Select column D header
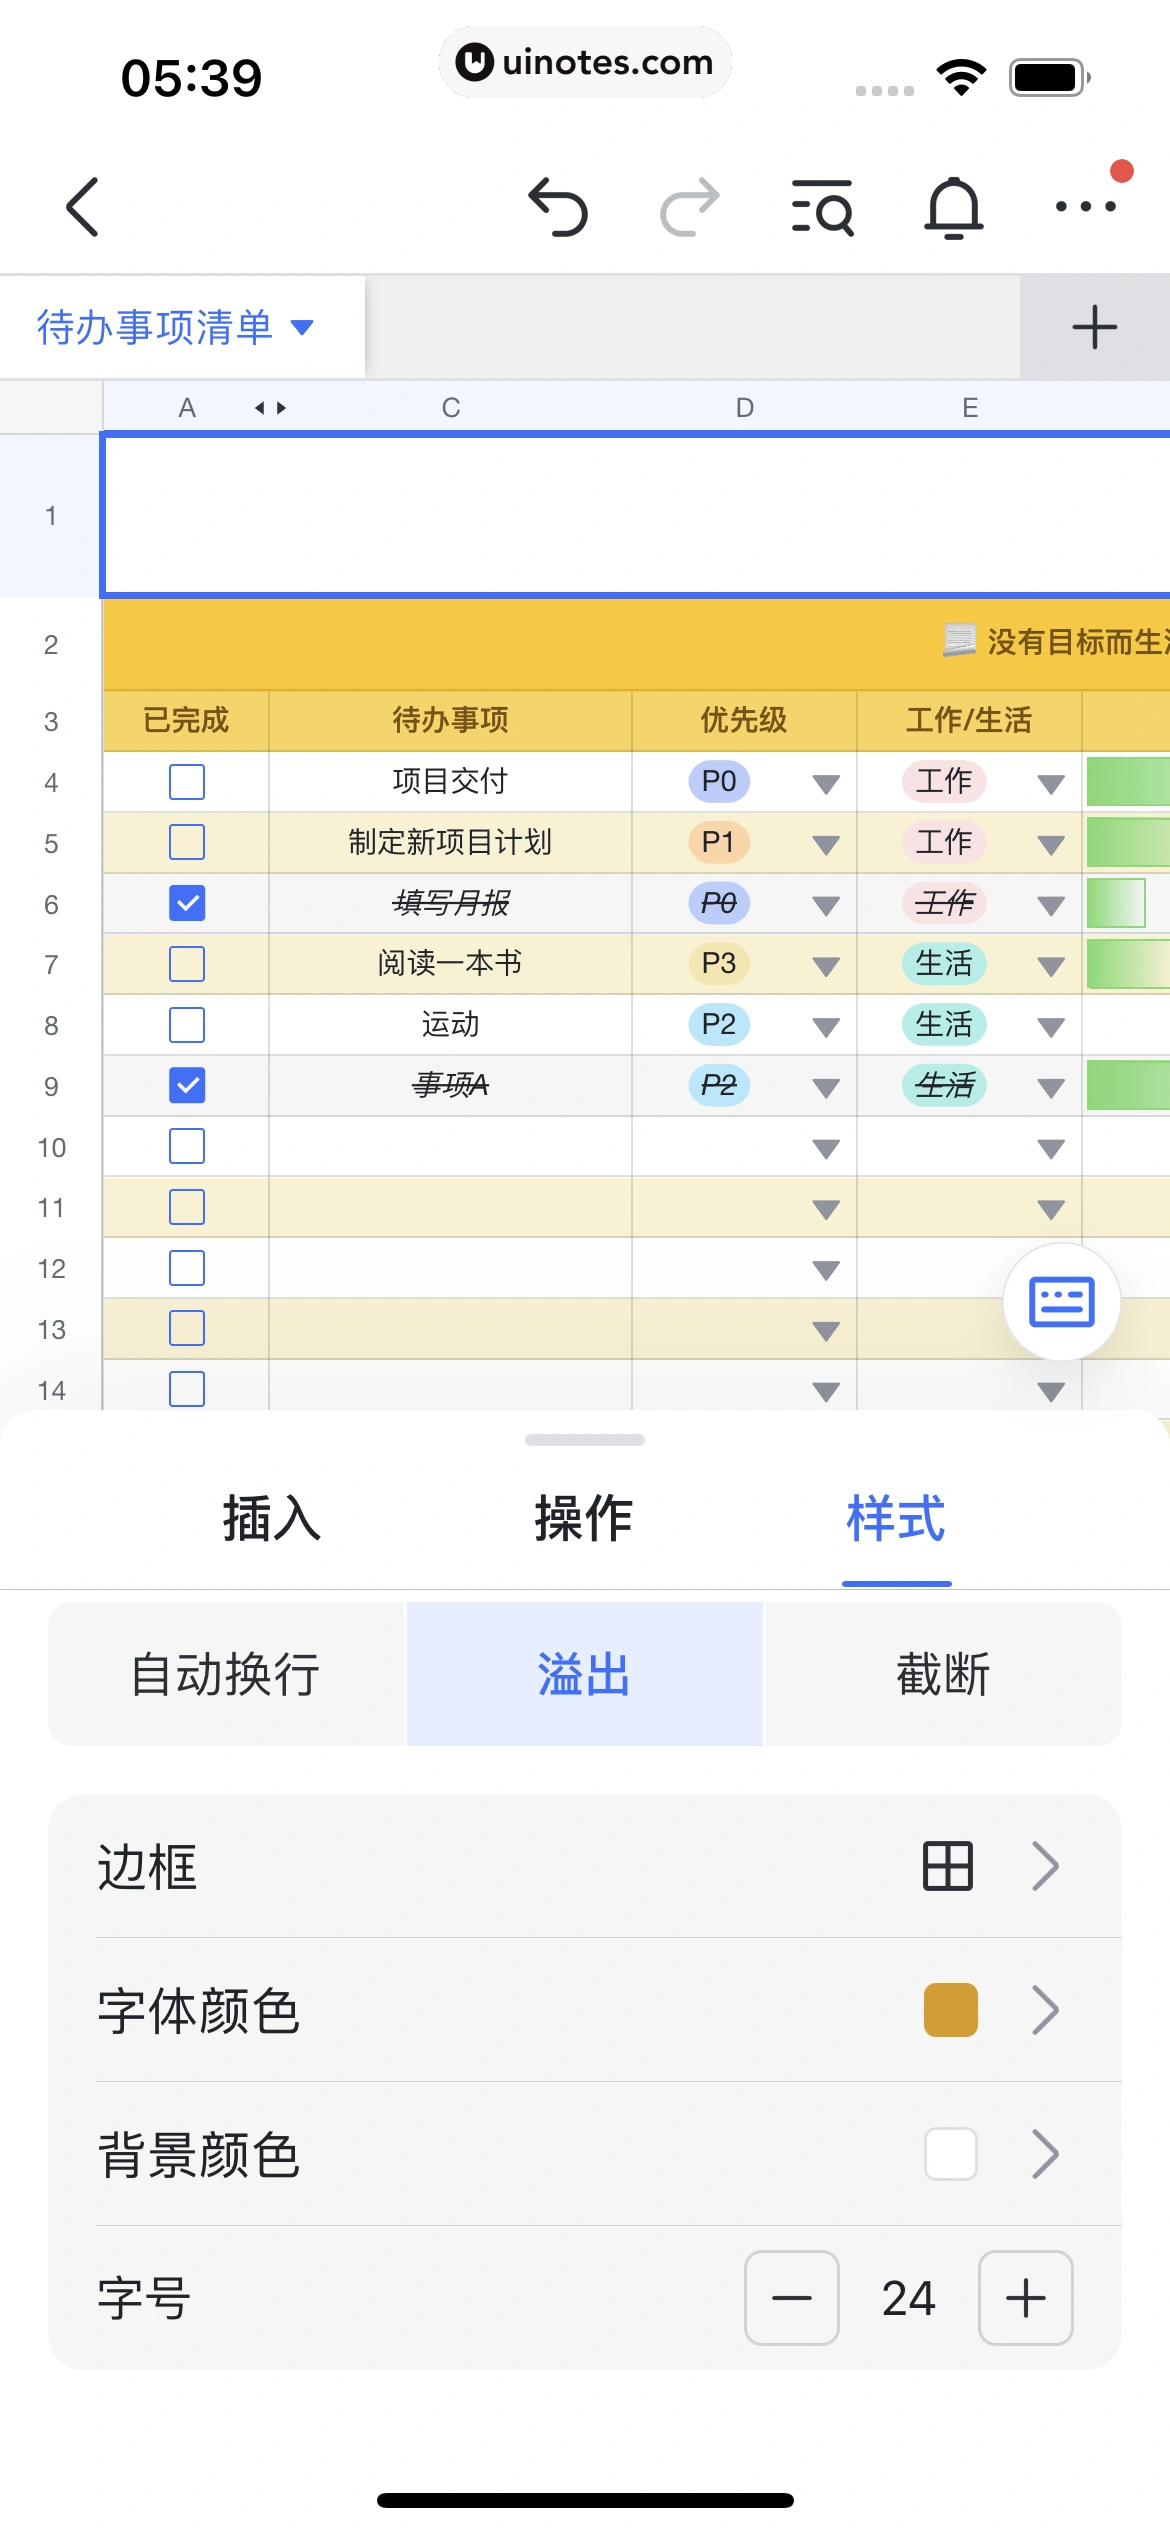 click(745, 408)
